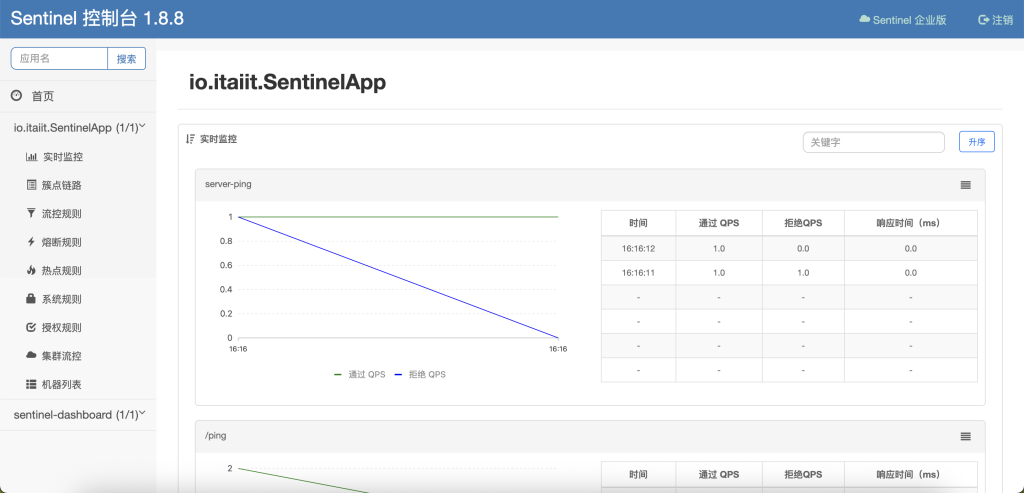Click Sentinel 控制台 1.8.8 title
The image size is (1024, 493).
tap(97, 18)
